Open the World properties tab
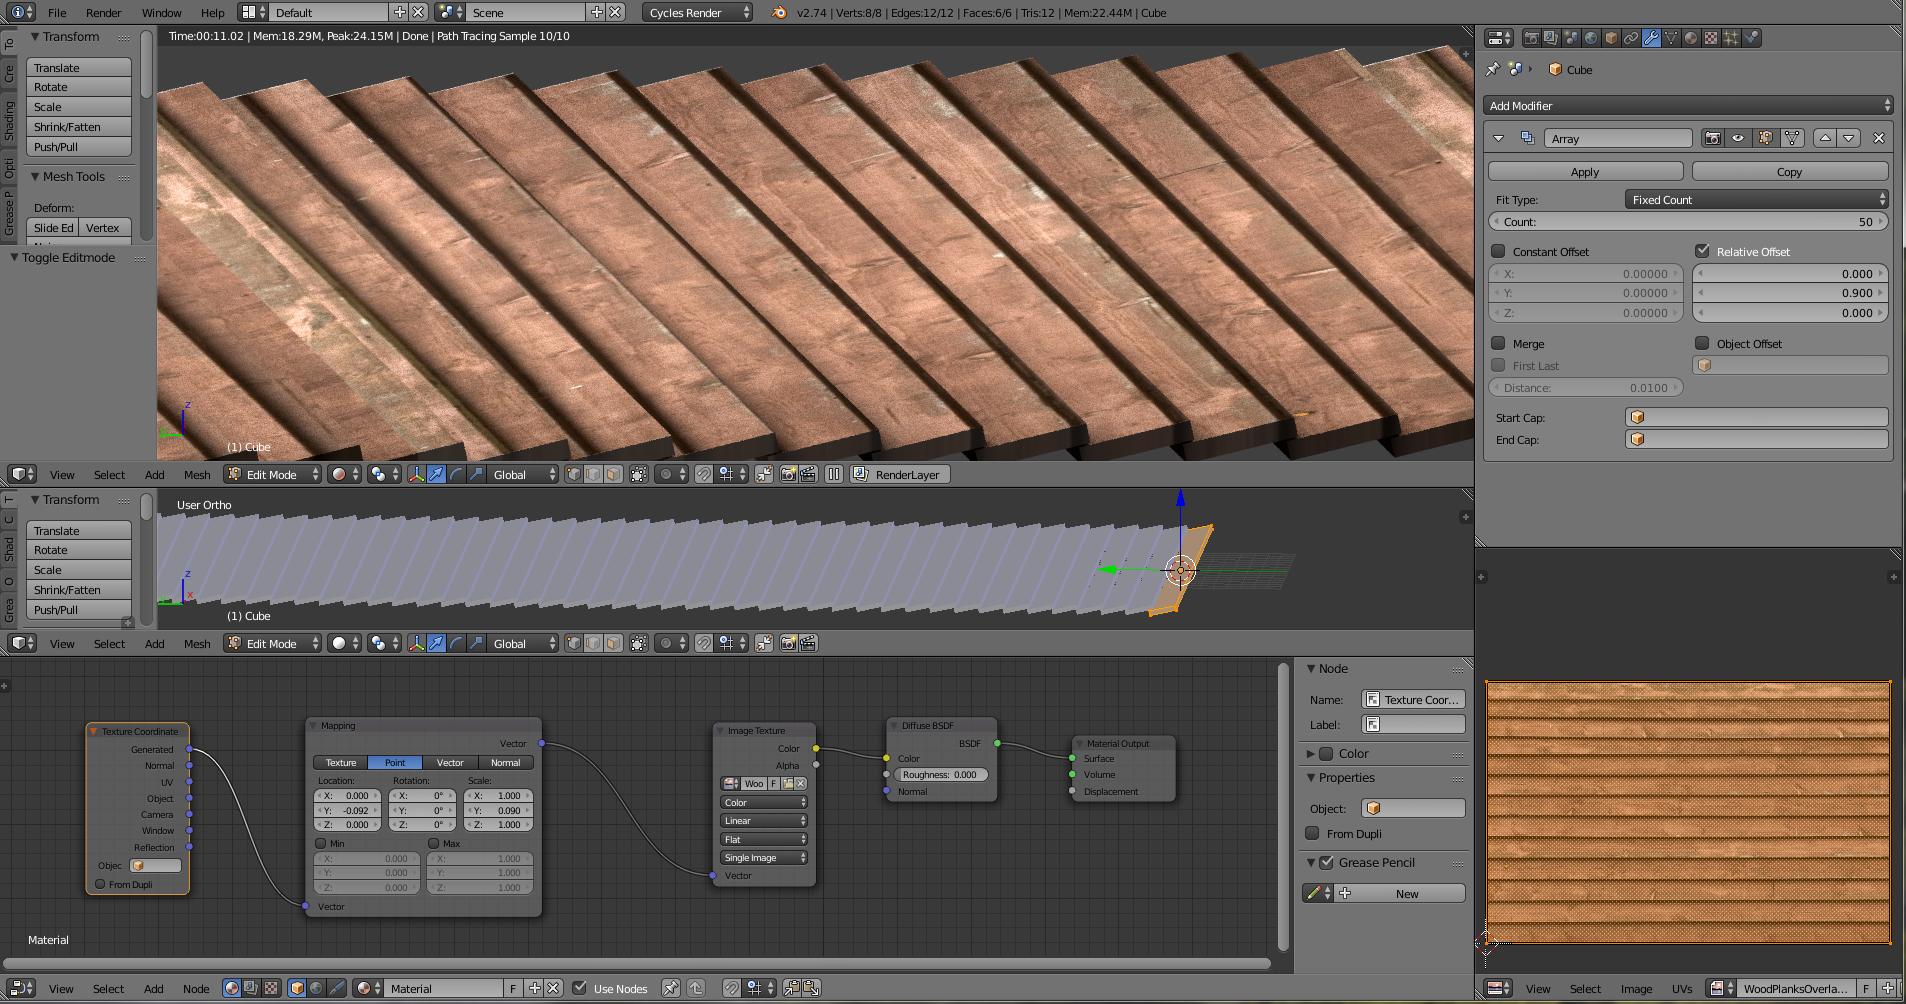Viewport: 1906px width, 1004px height. coord(1591,38)
